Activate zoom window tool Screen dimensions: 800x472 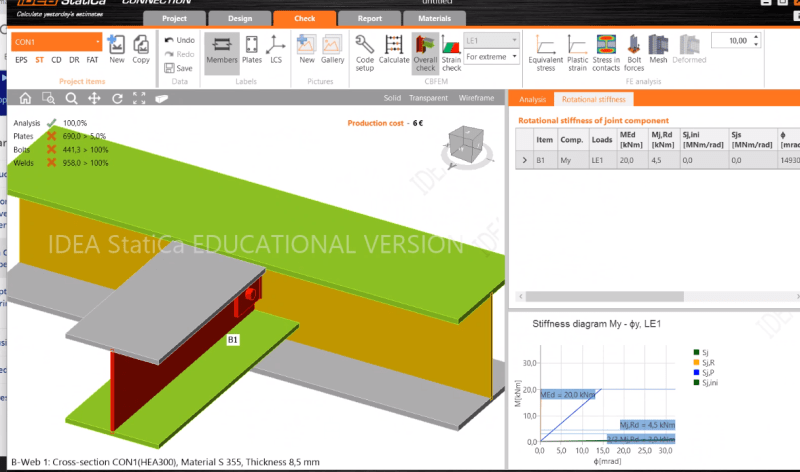(x=48, y=98)
